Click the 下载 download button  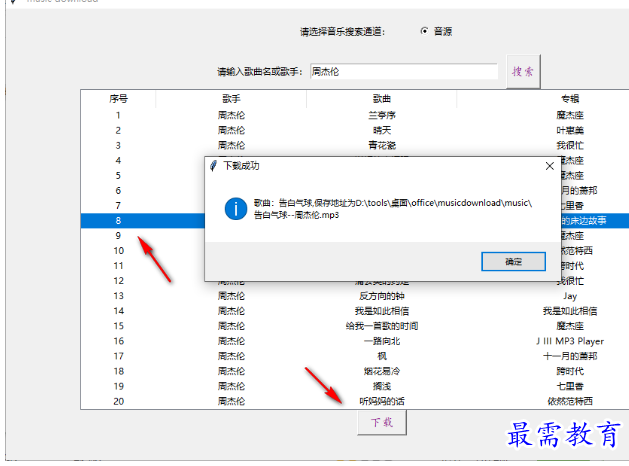[x=381, y=422]
